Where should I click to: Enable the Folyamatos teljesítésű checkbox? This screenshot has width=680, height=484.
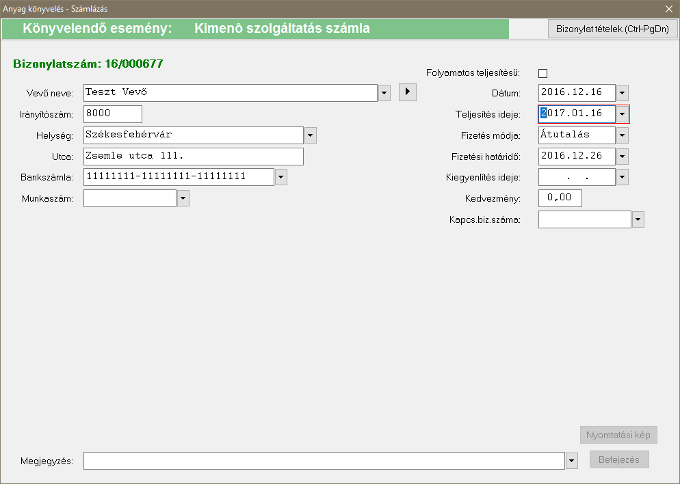[543, 73]
